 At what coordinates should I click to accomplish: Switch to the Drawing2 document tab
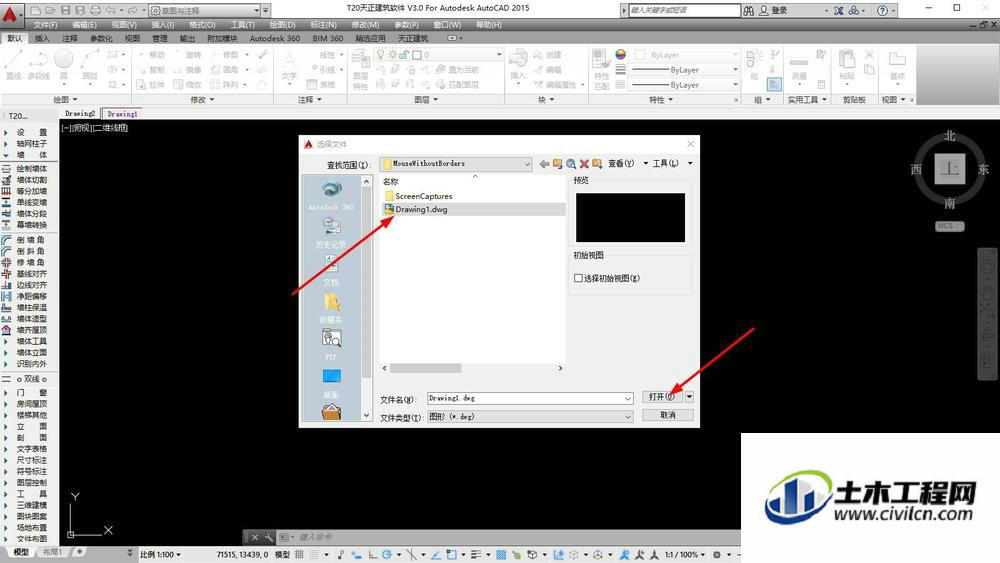(80, 113)
